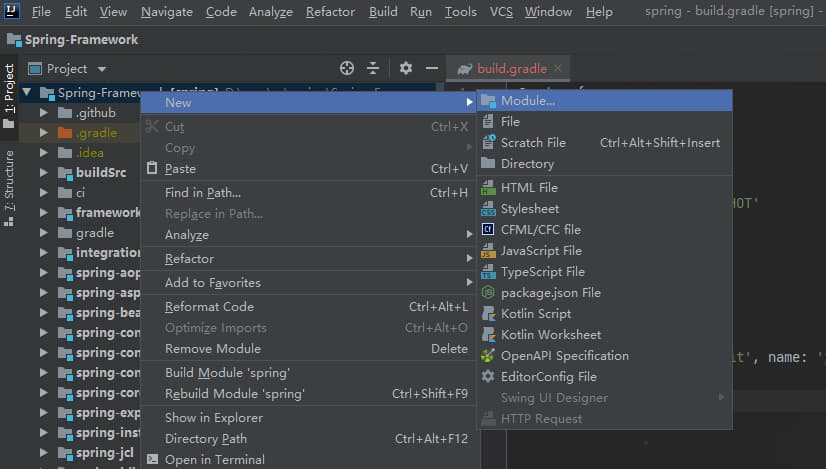Choose Remove Module

click(309, 349)
